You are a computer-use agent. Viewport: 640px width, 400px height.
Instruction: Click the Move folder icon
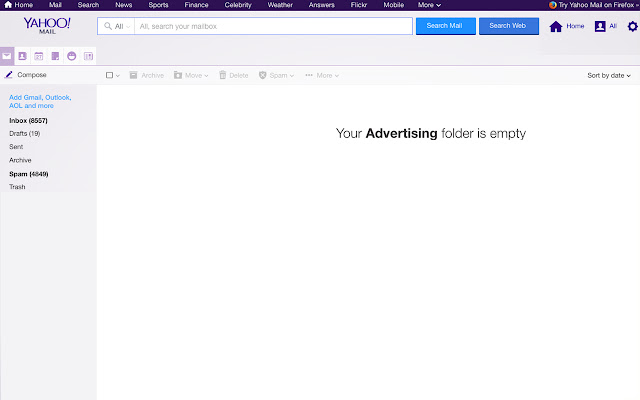pyautogui.click(x=178, y=75)
